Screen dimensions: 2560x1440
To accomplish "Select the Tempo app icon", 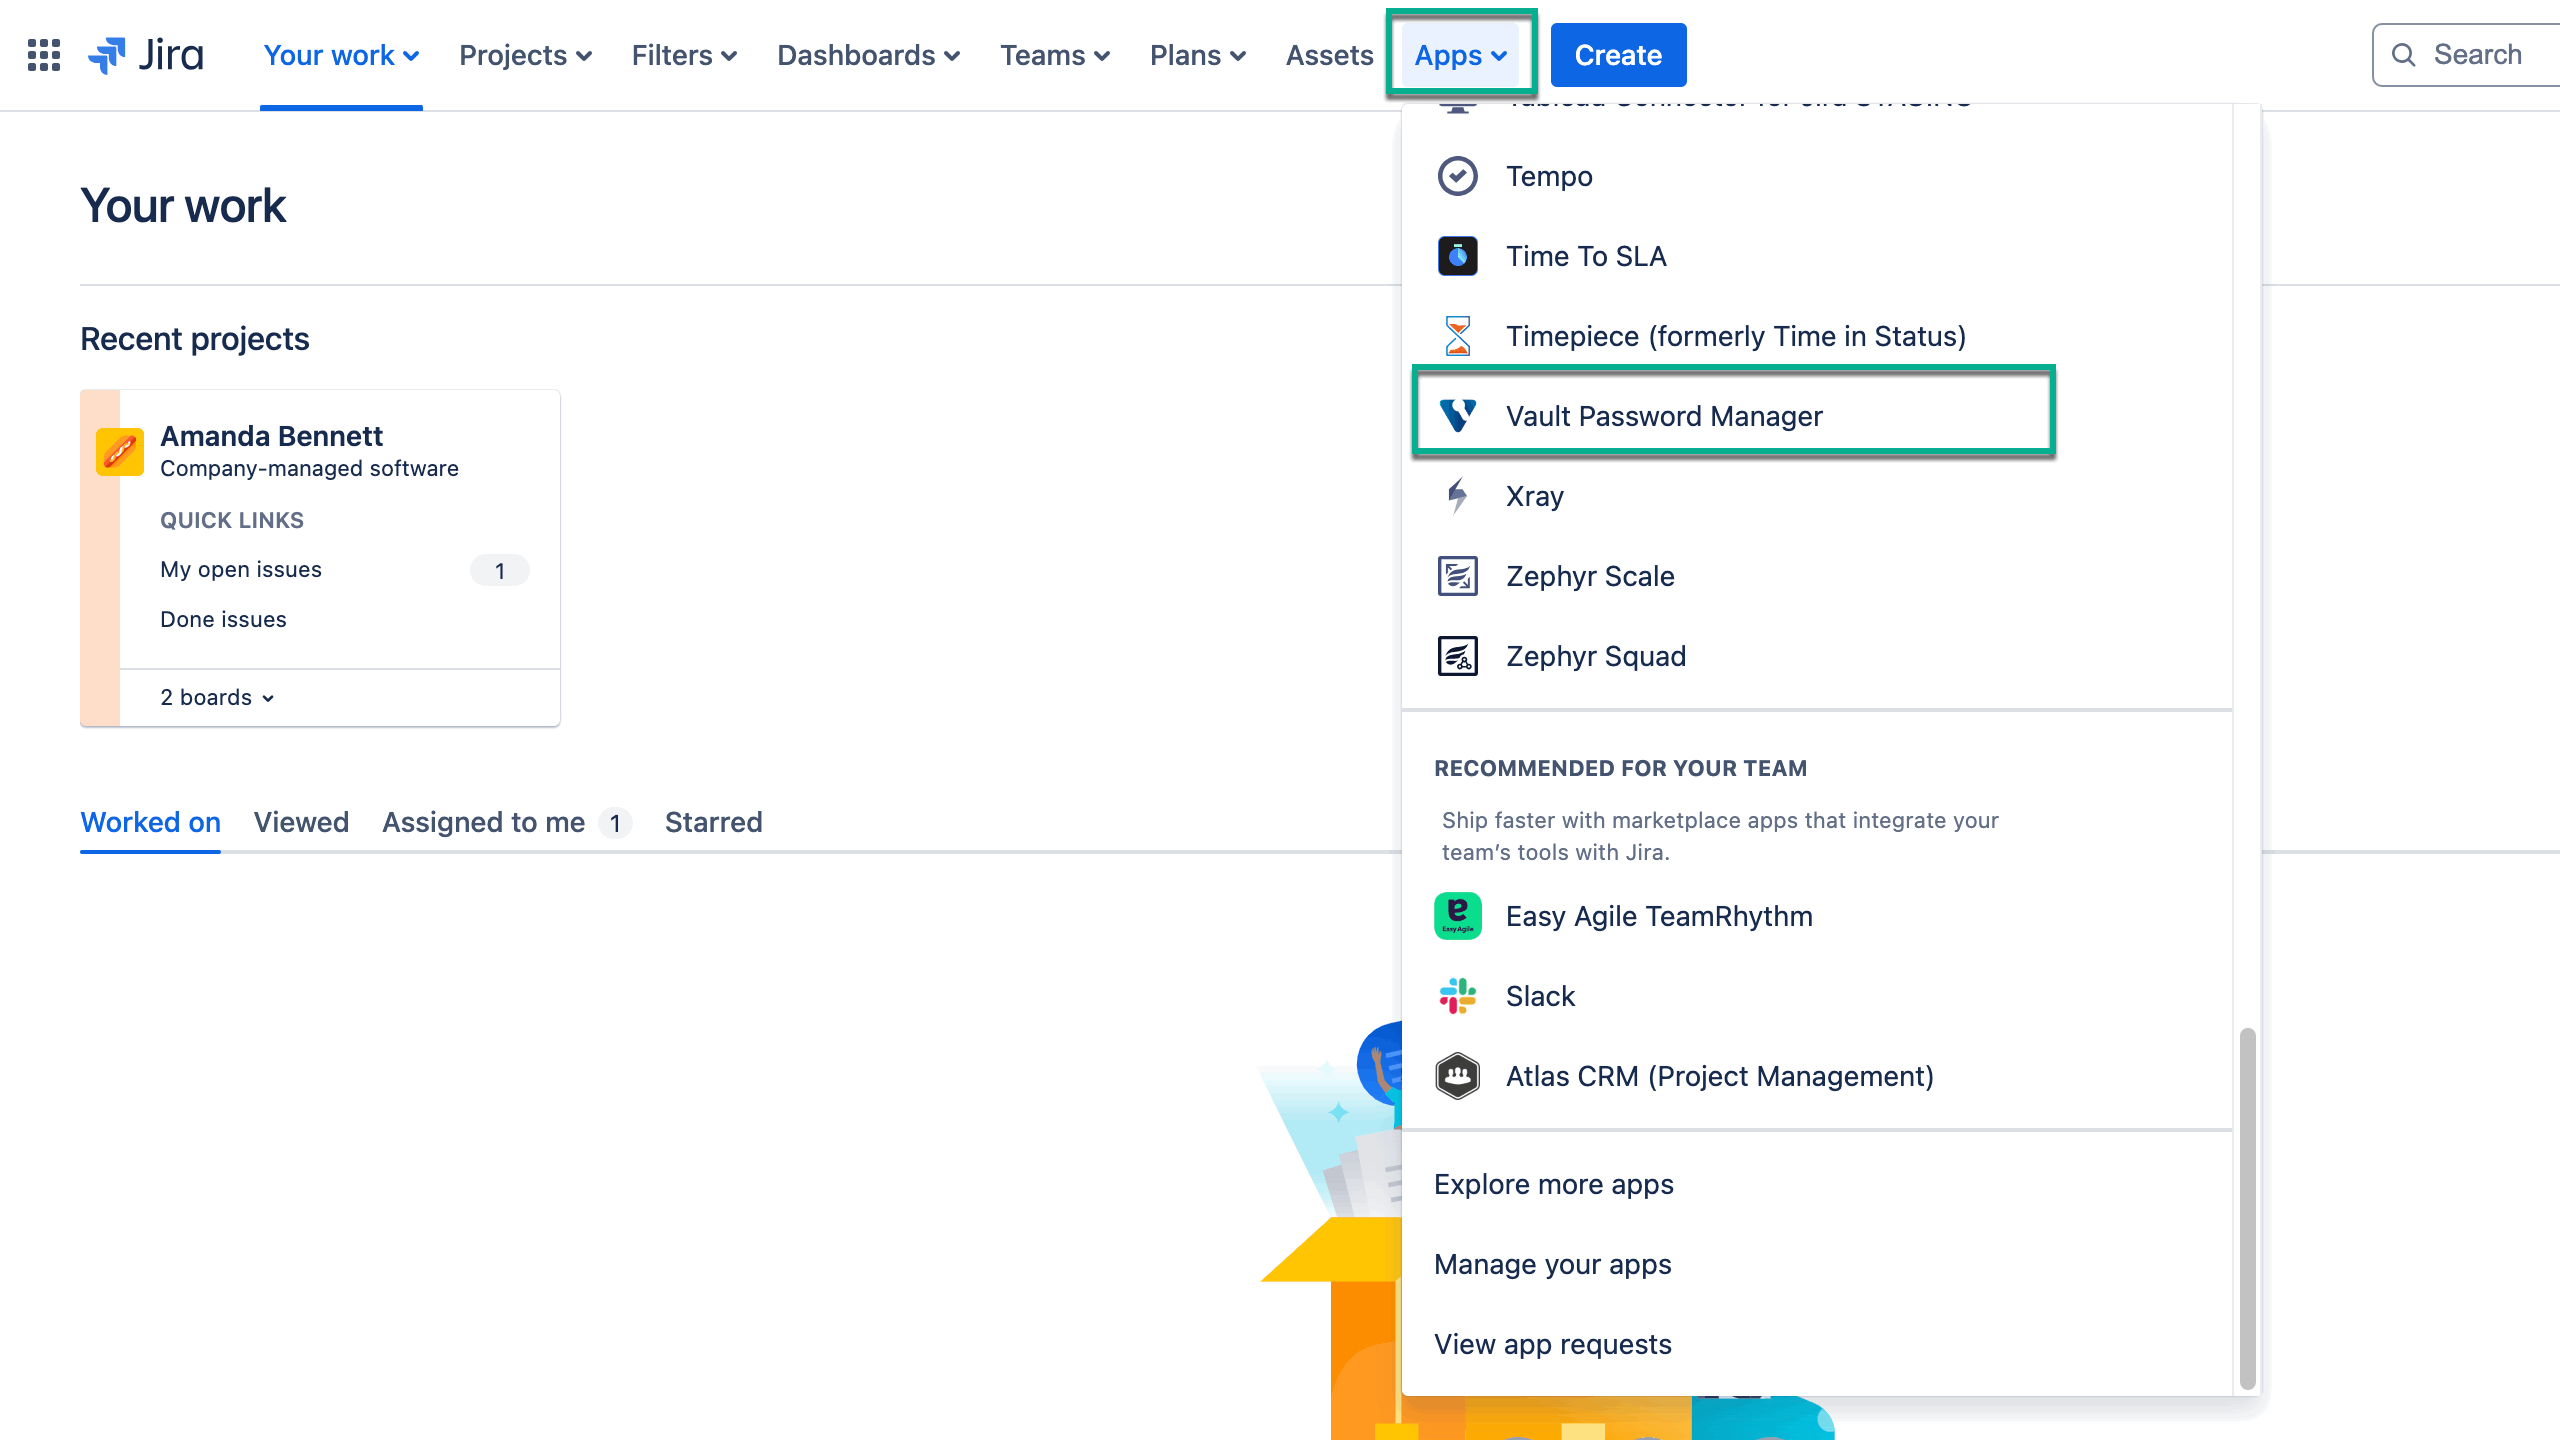I will [1458, 176].
